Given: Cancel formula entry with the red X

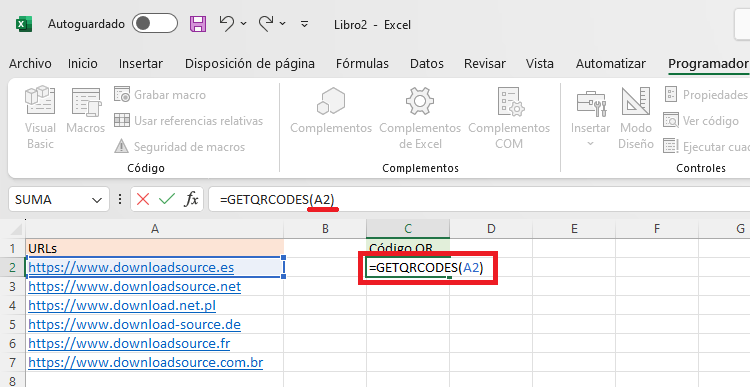Looking at the screenshot, I should (x=143, y=199).
